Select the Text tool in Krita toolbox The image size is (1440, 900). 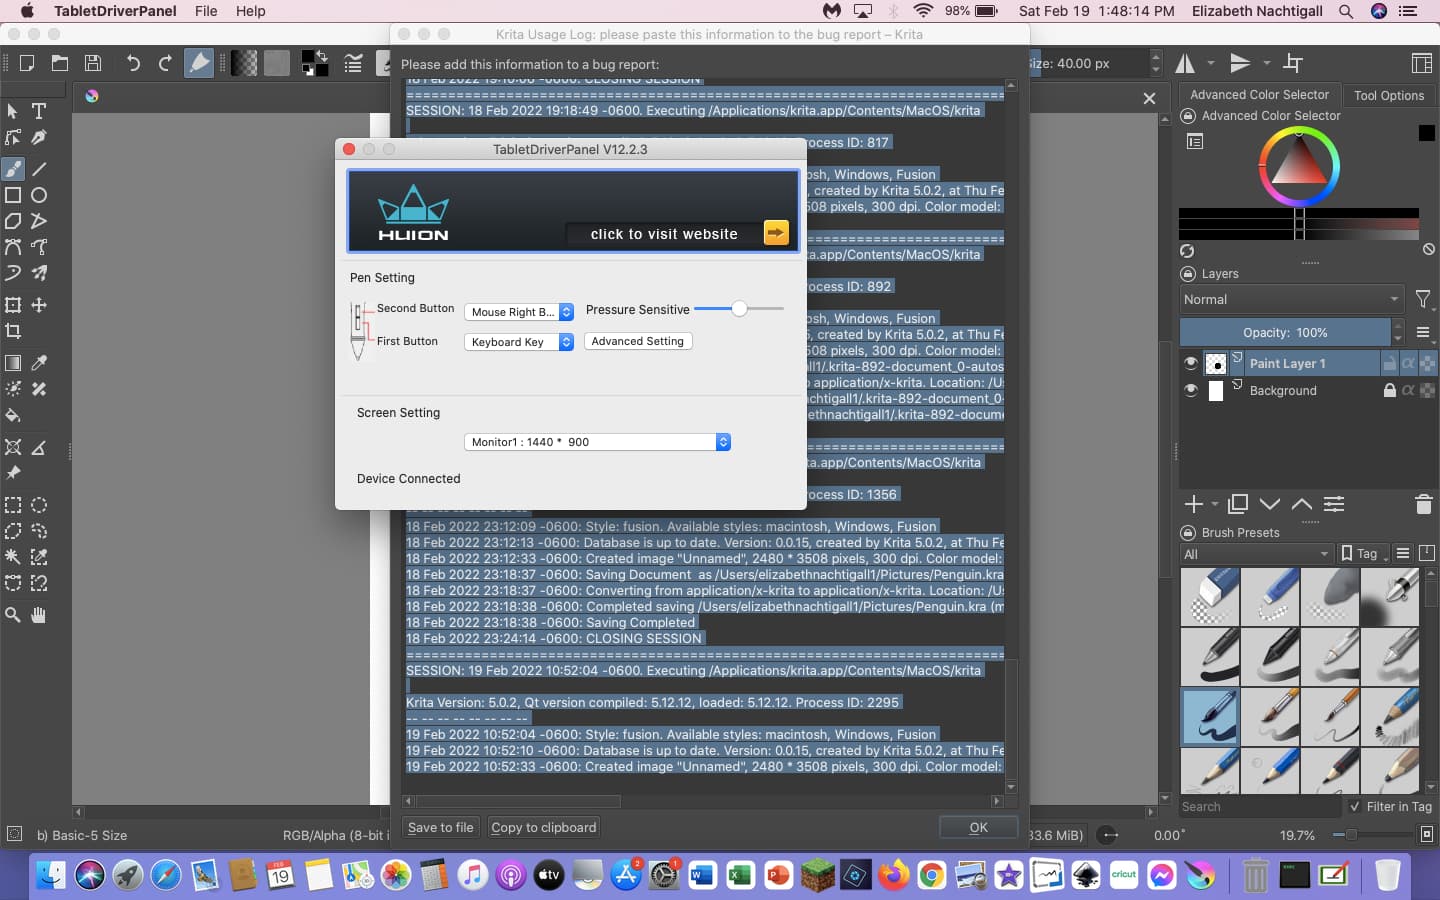click(39, 111)
